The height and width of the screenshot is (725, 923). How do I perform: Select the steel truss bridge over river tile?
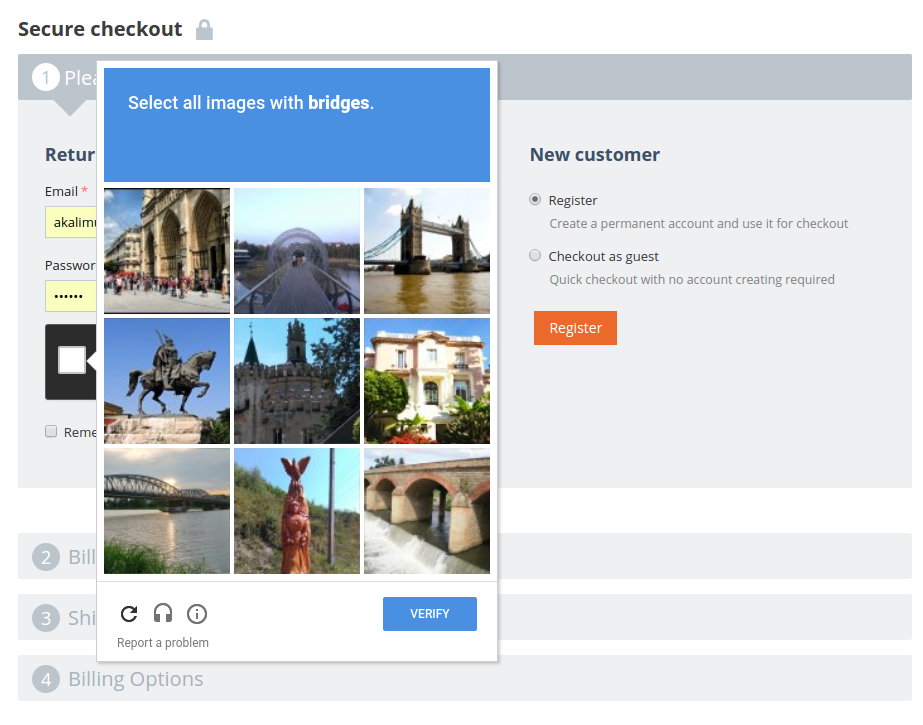pyautogui.click(x=167, y=511)
